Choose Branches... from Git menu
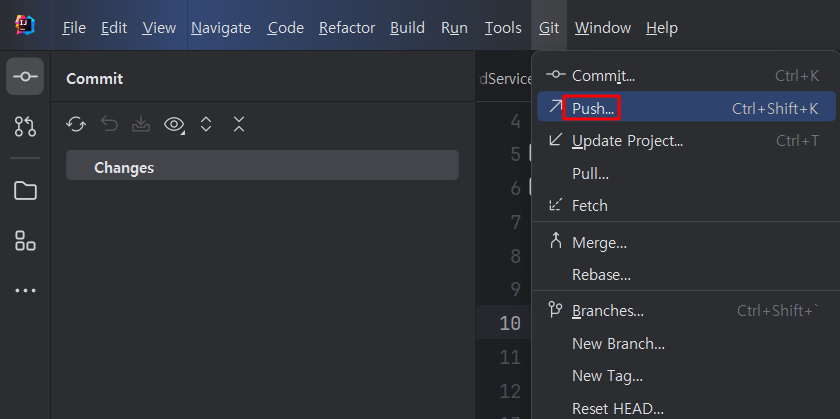The width and height of the screenshot is (840, 419). 686,311
